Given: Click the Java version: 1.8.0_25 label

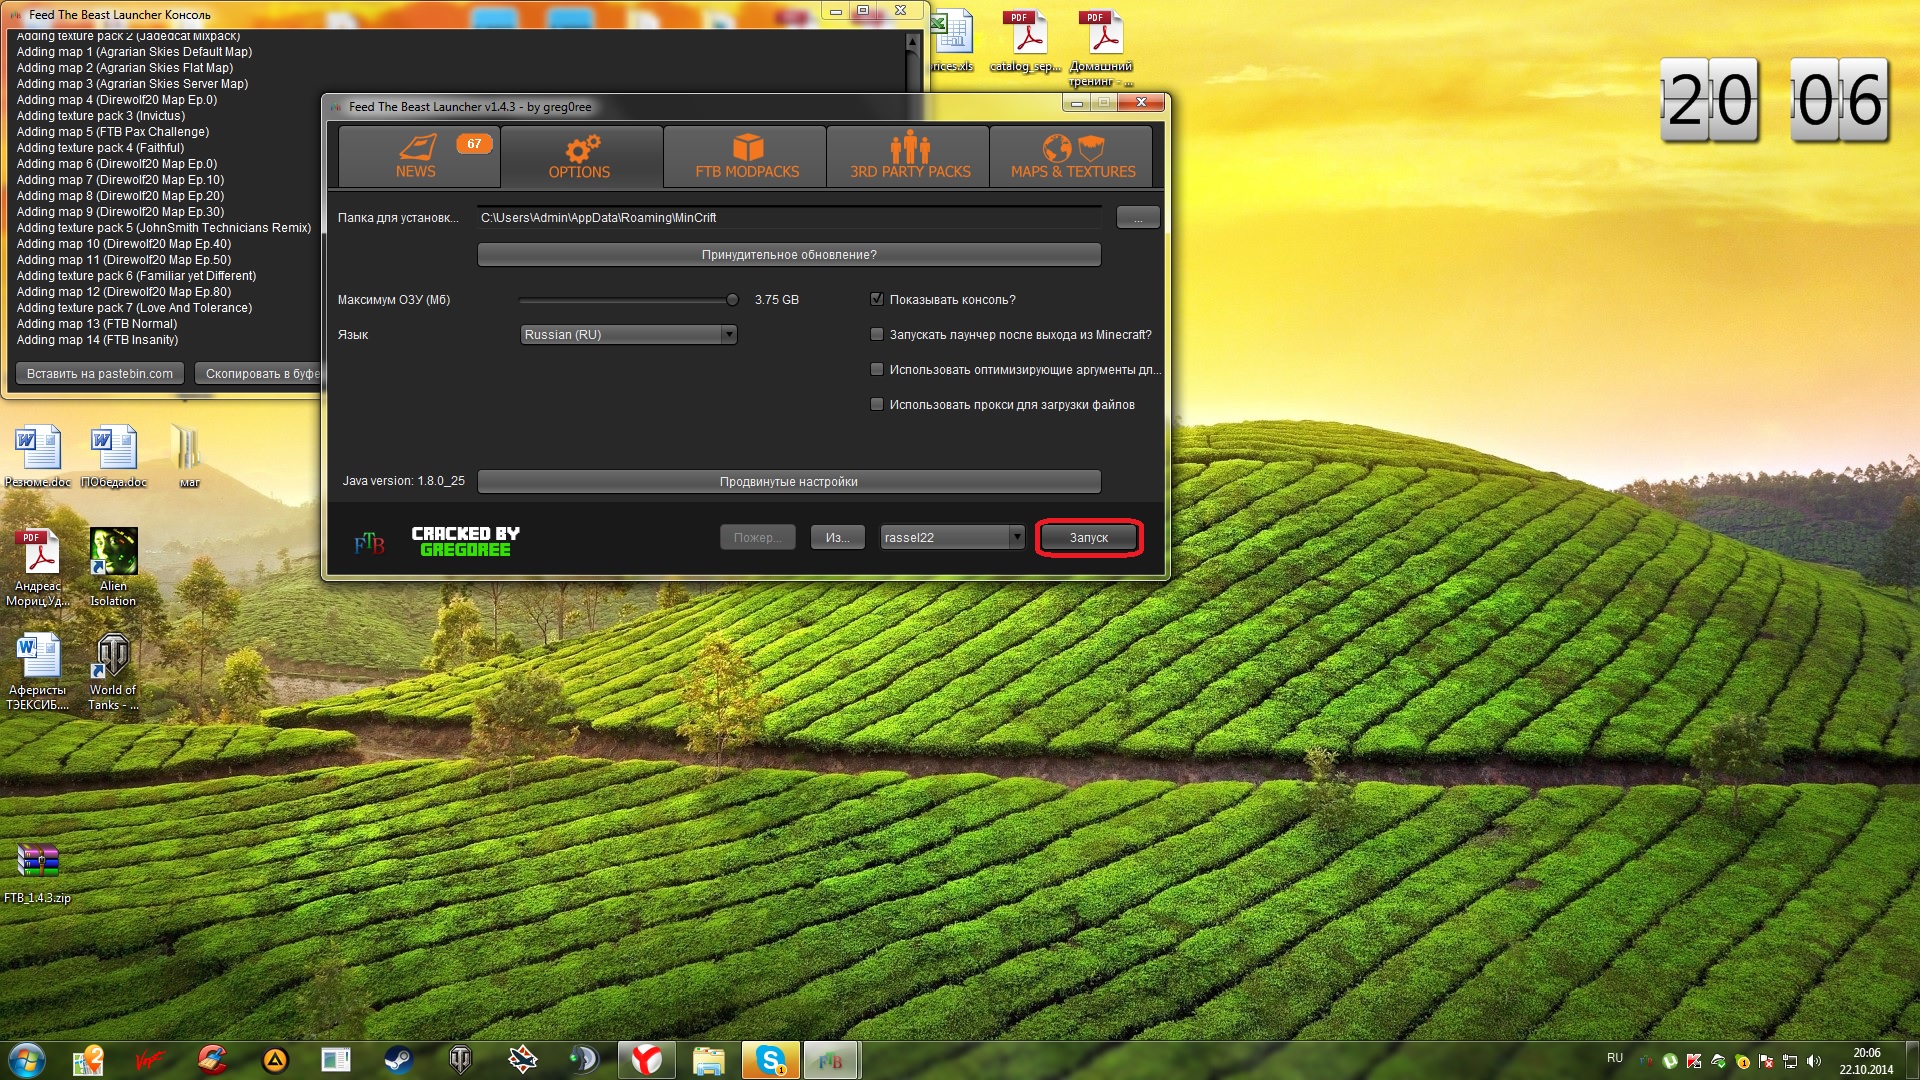Looking at the screenshot, I should click(403, 481).
